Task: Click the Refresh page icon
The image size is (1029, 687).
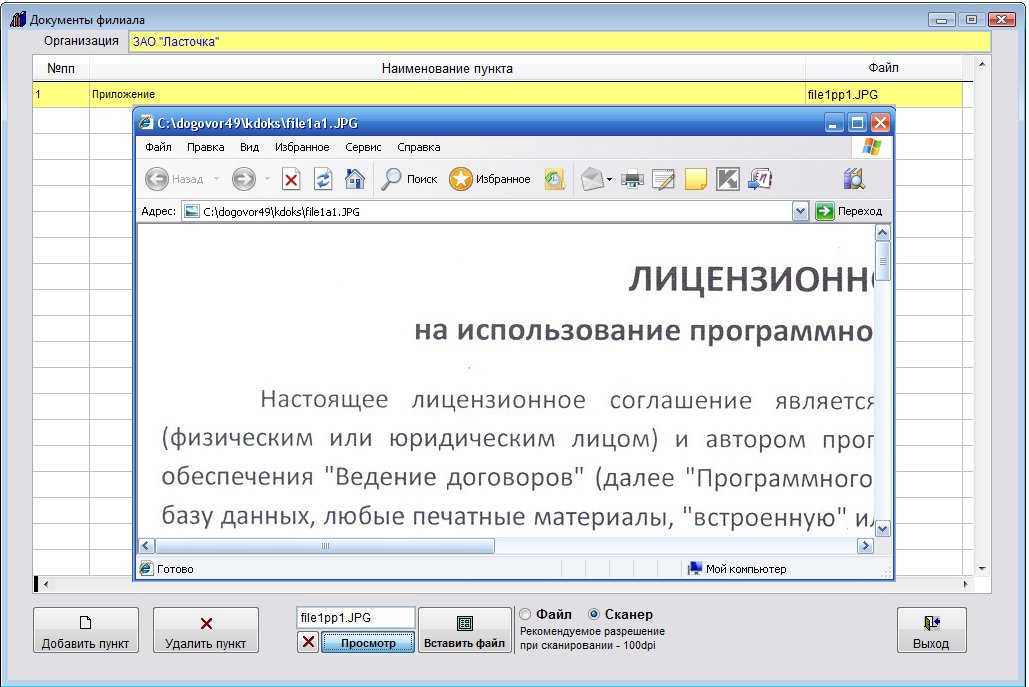Action: click(x=322, y=180)
